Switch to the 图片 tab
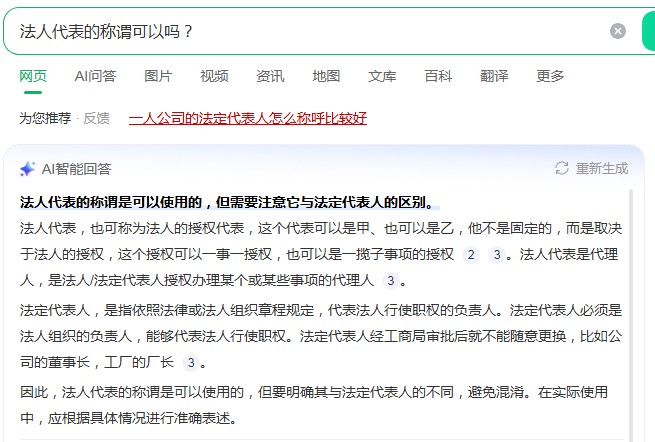Screen dimensions: 655x442 pyautogui.click(x=158, y=76)
